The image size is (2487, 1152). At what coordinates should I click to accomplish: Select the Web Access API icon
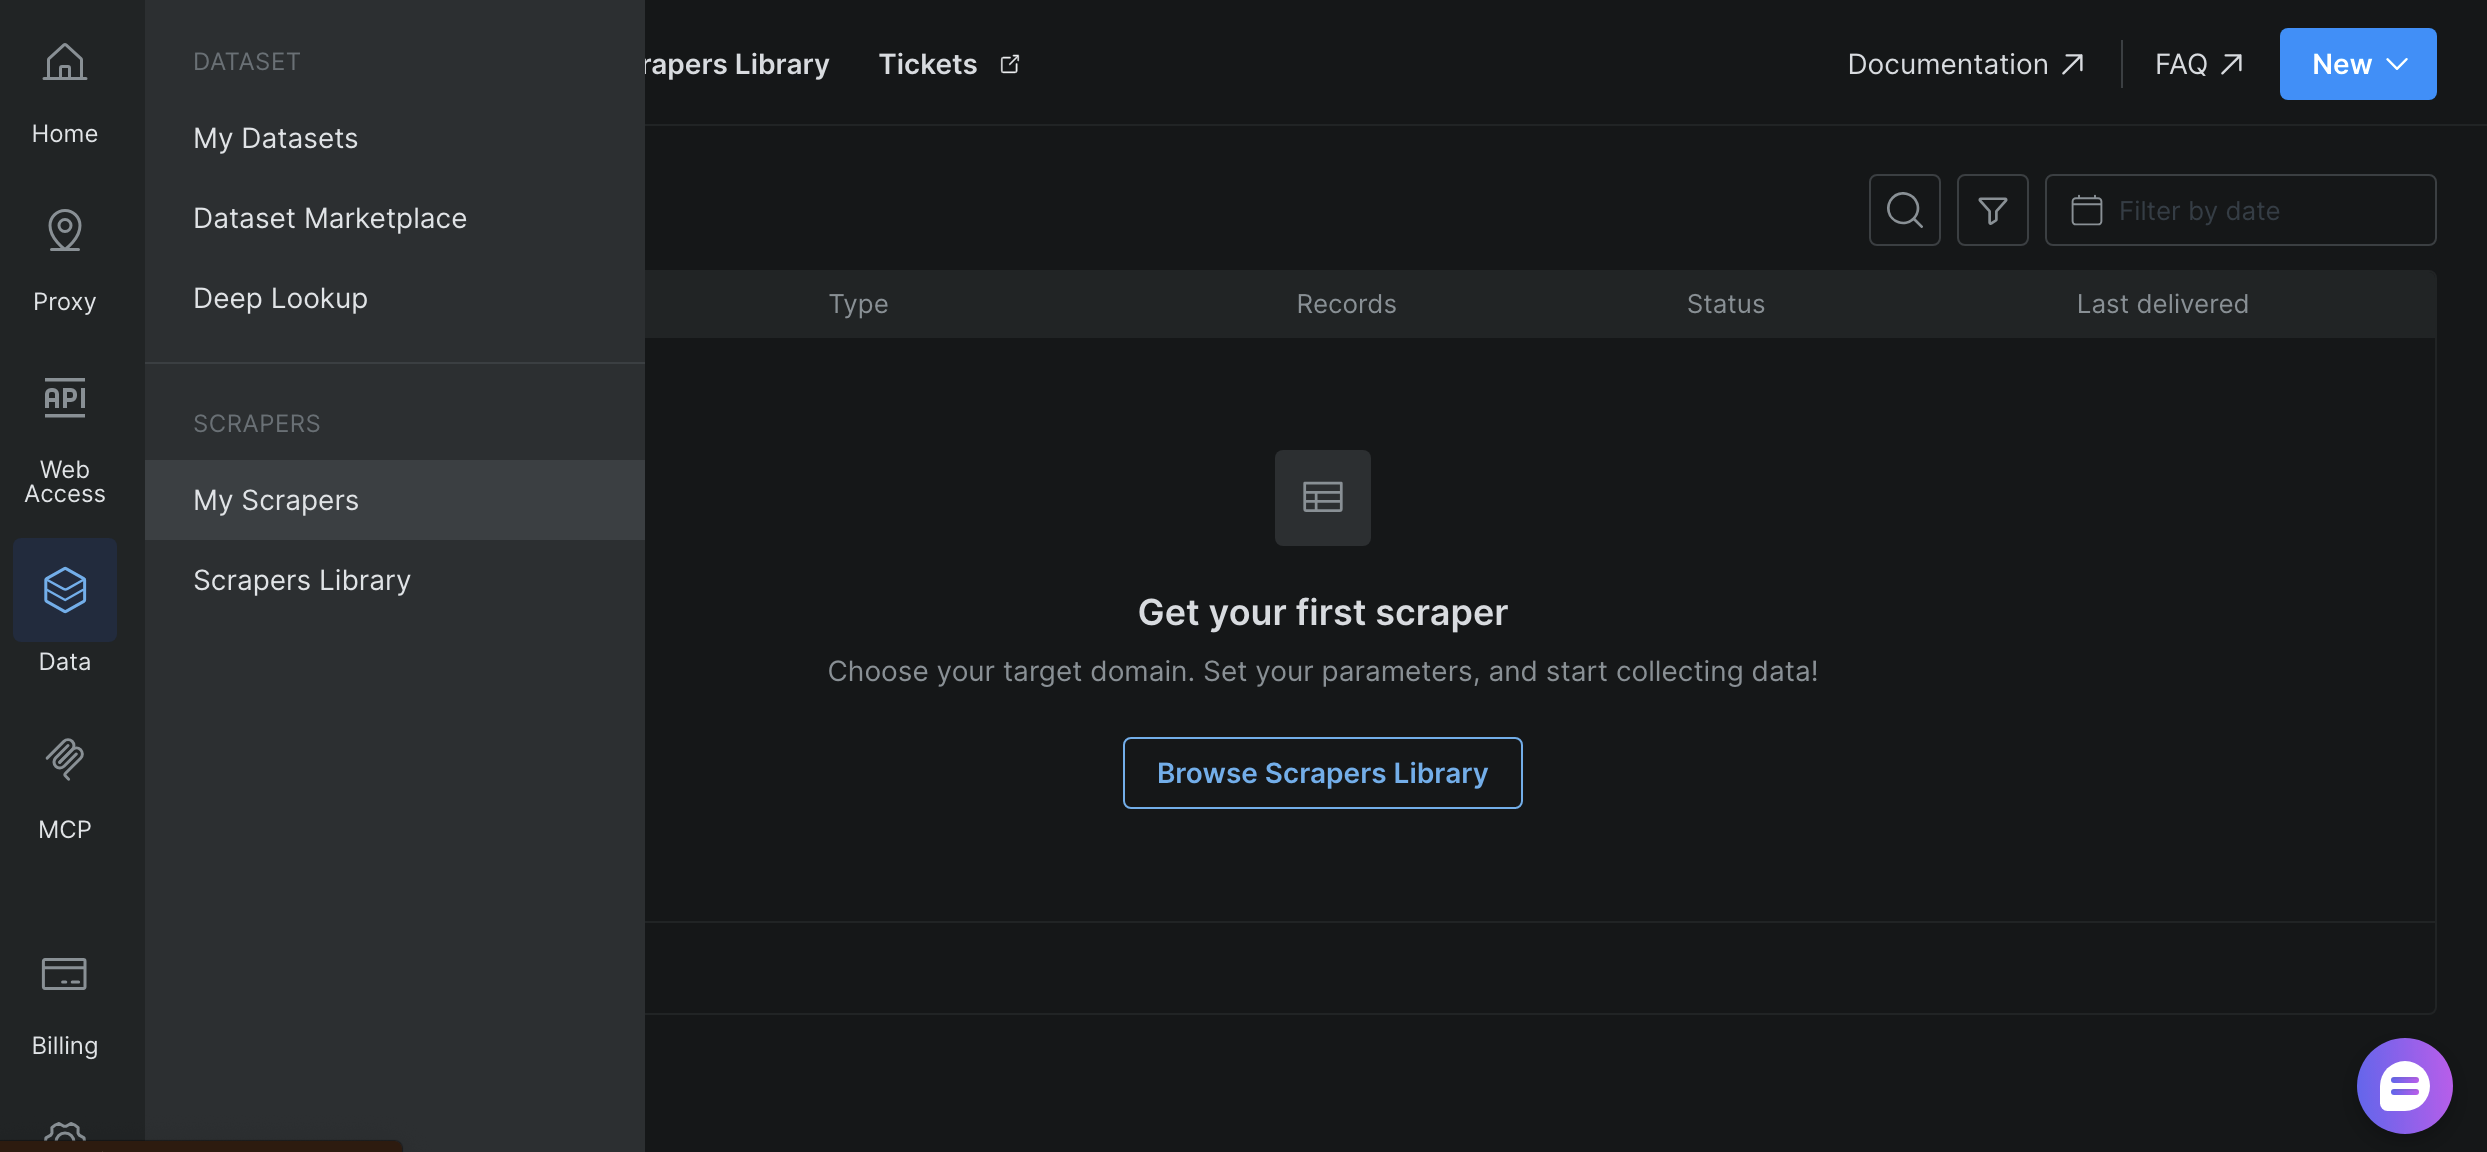[x=65, y=398]
